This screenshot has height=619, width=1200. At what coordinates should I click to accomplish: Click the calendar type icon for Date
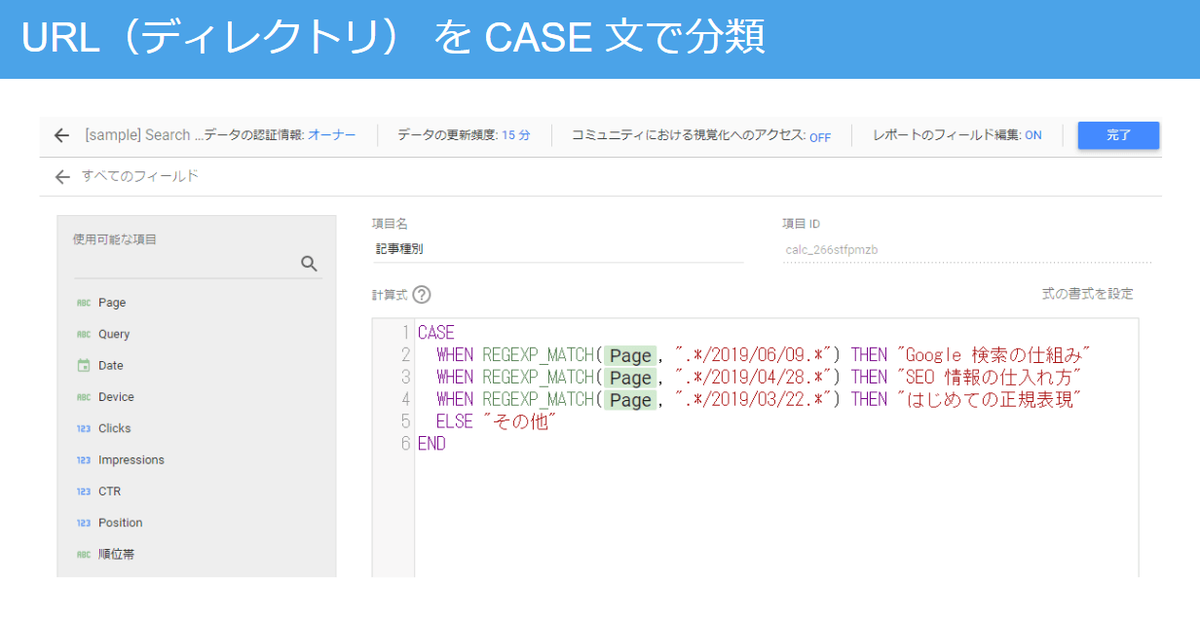pos(84,366)
